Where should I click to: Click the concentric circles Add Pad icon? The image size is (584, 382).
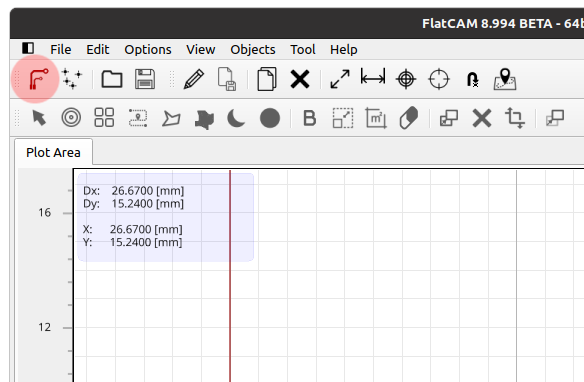tap(71, 118)
